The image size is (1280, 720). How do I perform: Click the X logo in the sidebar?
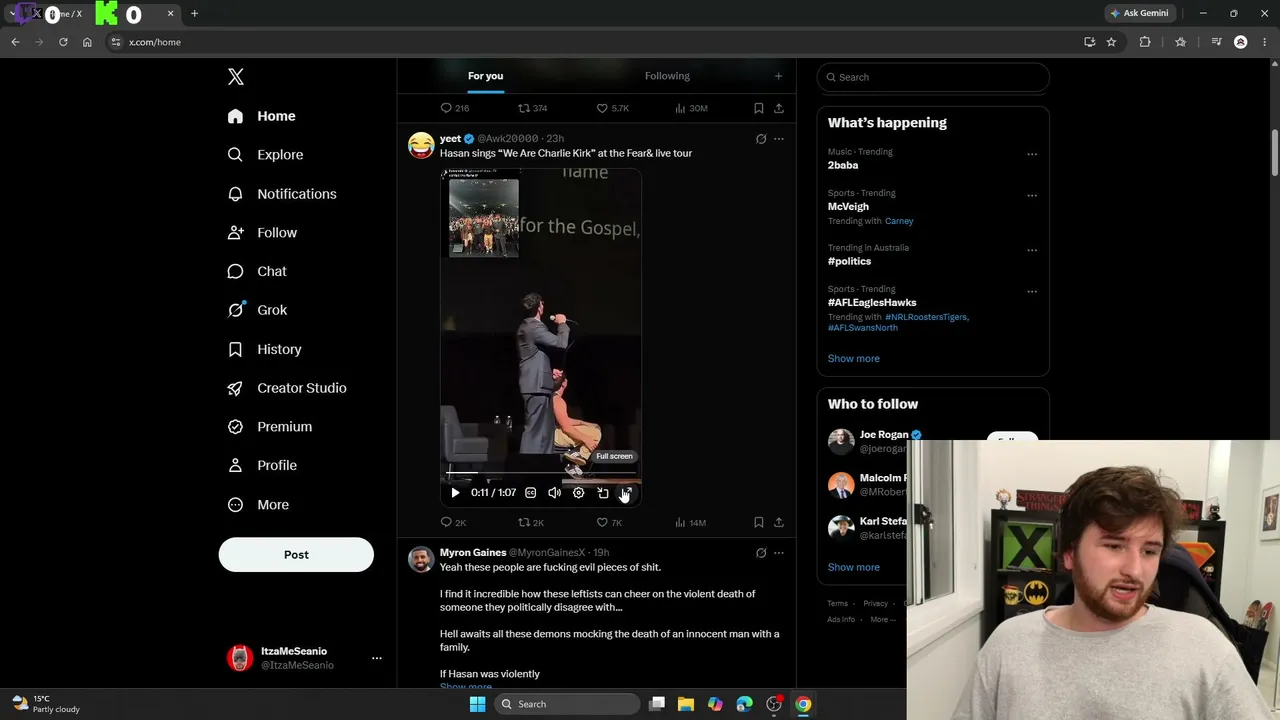click(235, 77)
